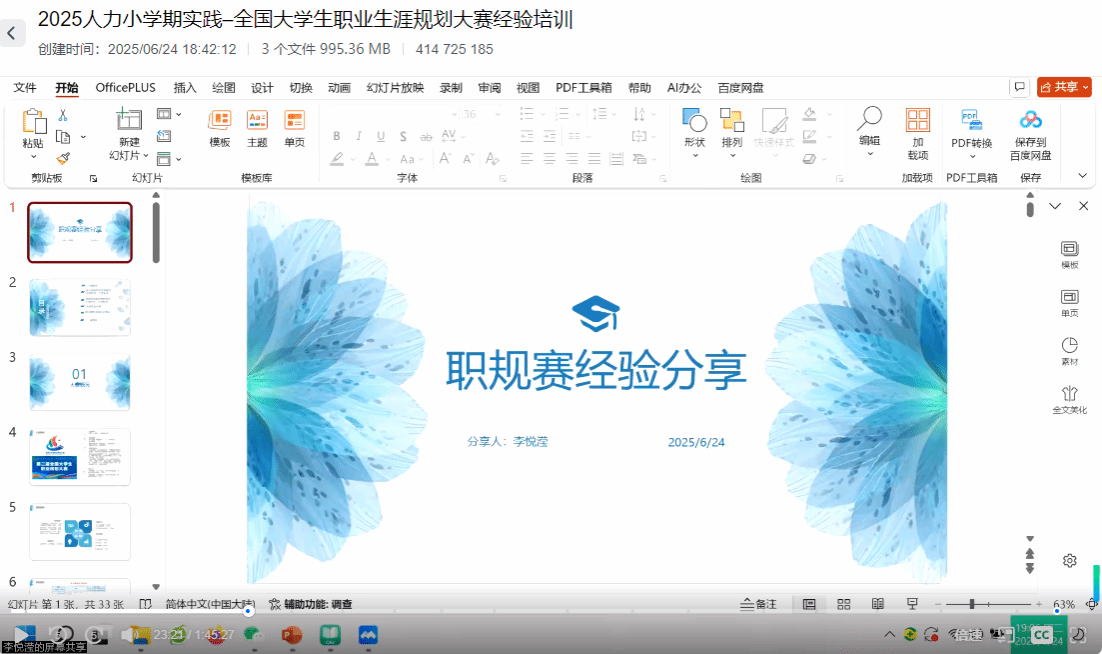Click the 加载项 add-ins icon

917,123
